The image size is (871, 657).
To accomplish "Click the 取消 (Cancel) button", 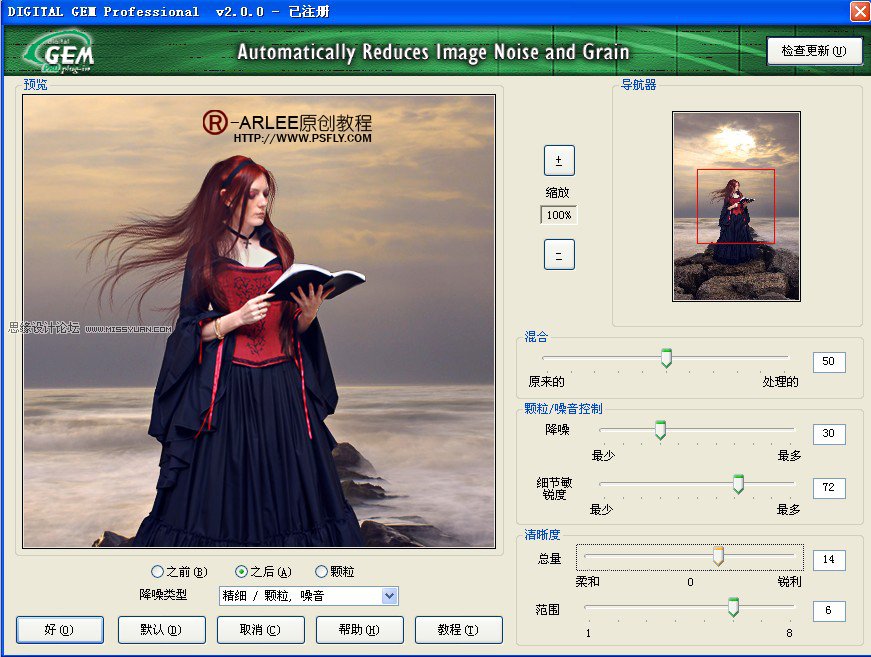I will 260,630.
